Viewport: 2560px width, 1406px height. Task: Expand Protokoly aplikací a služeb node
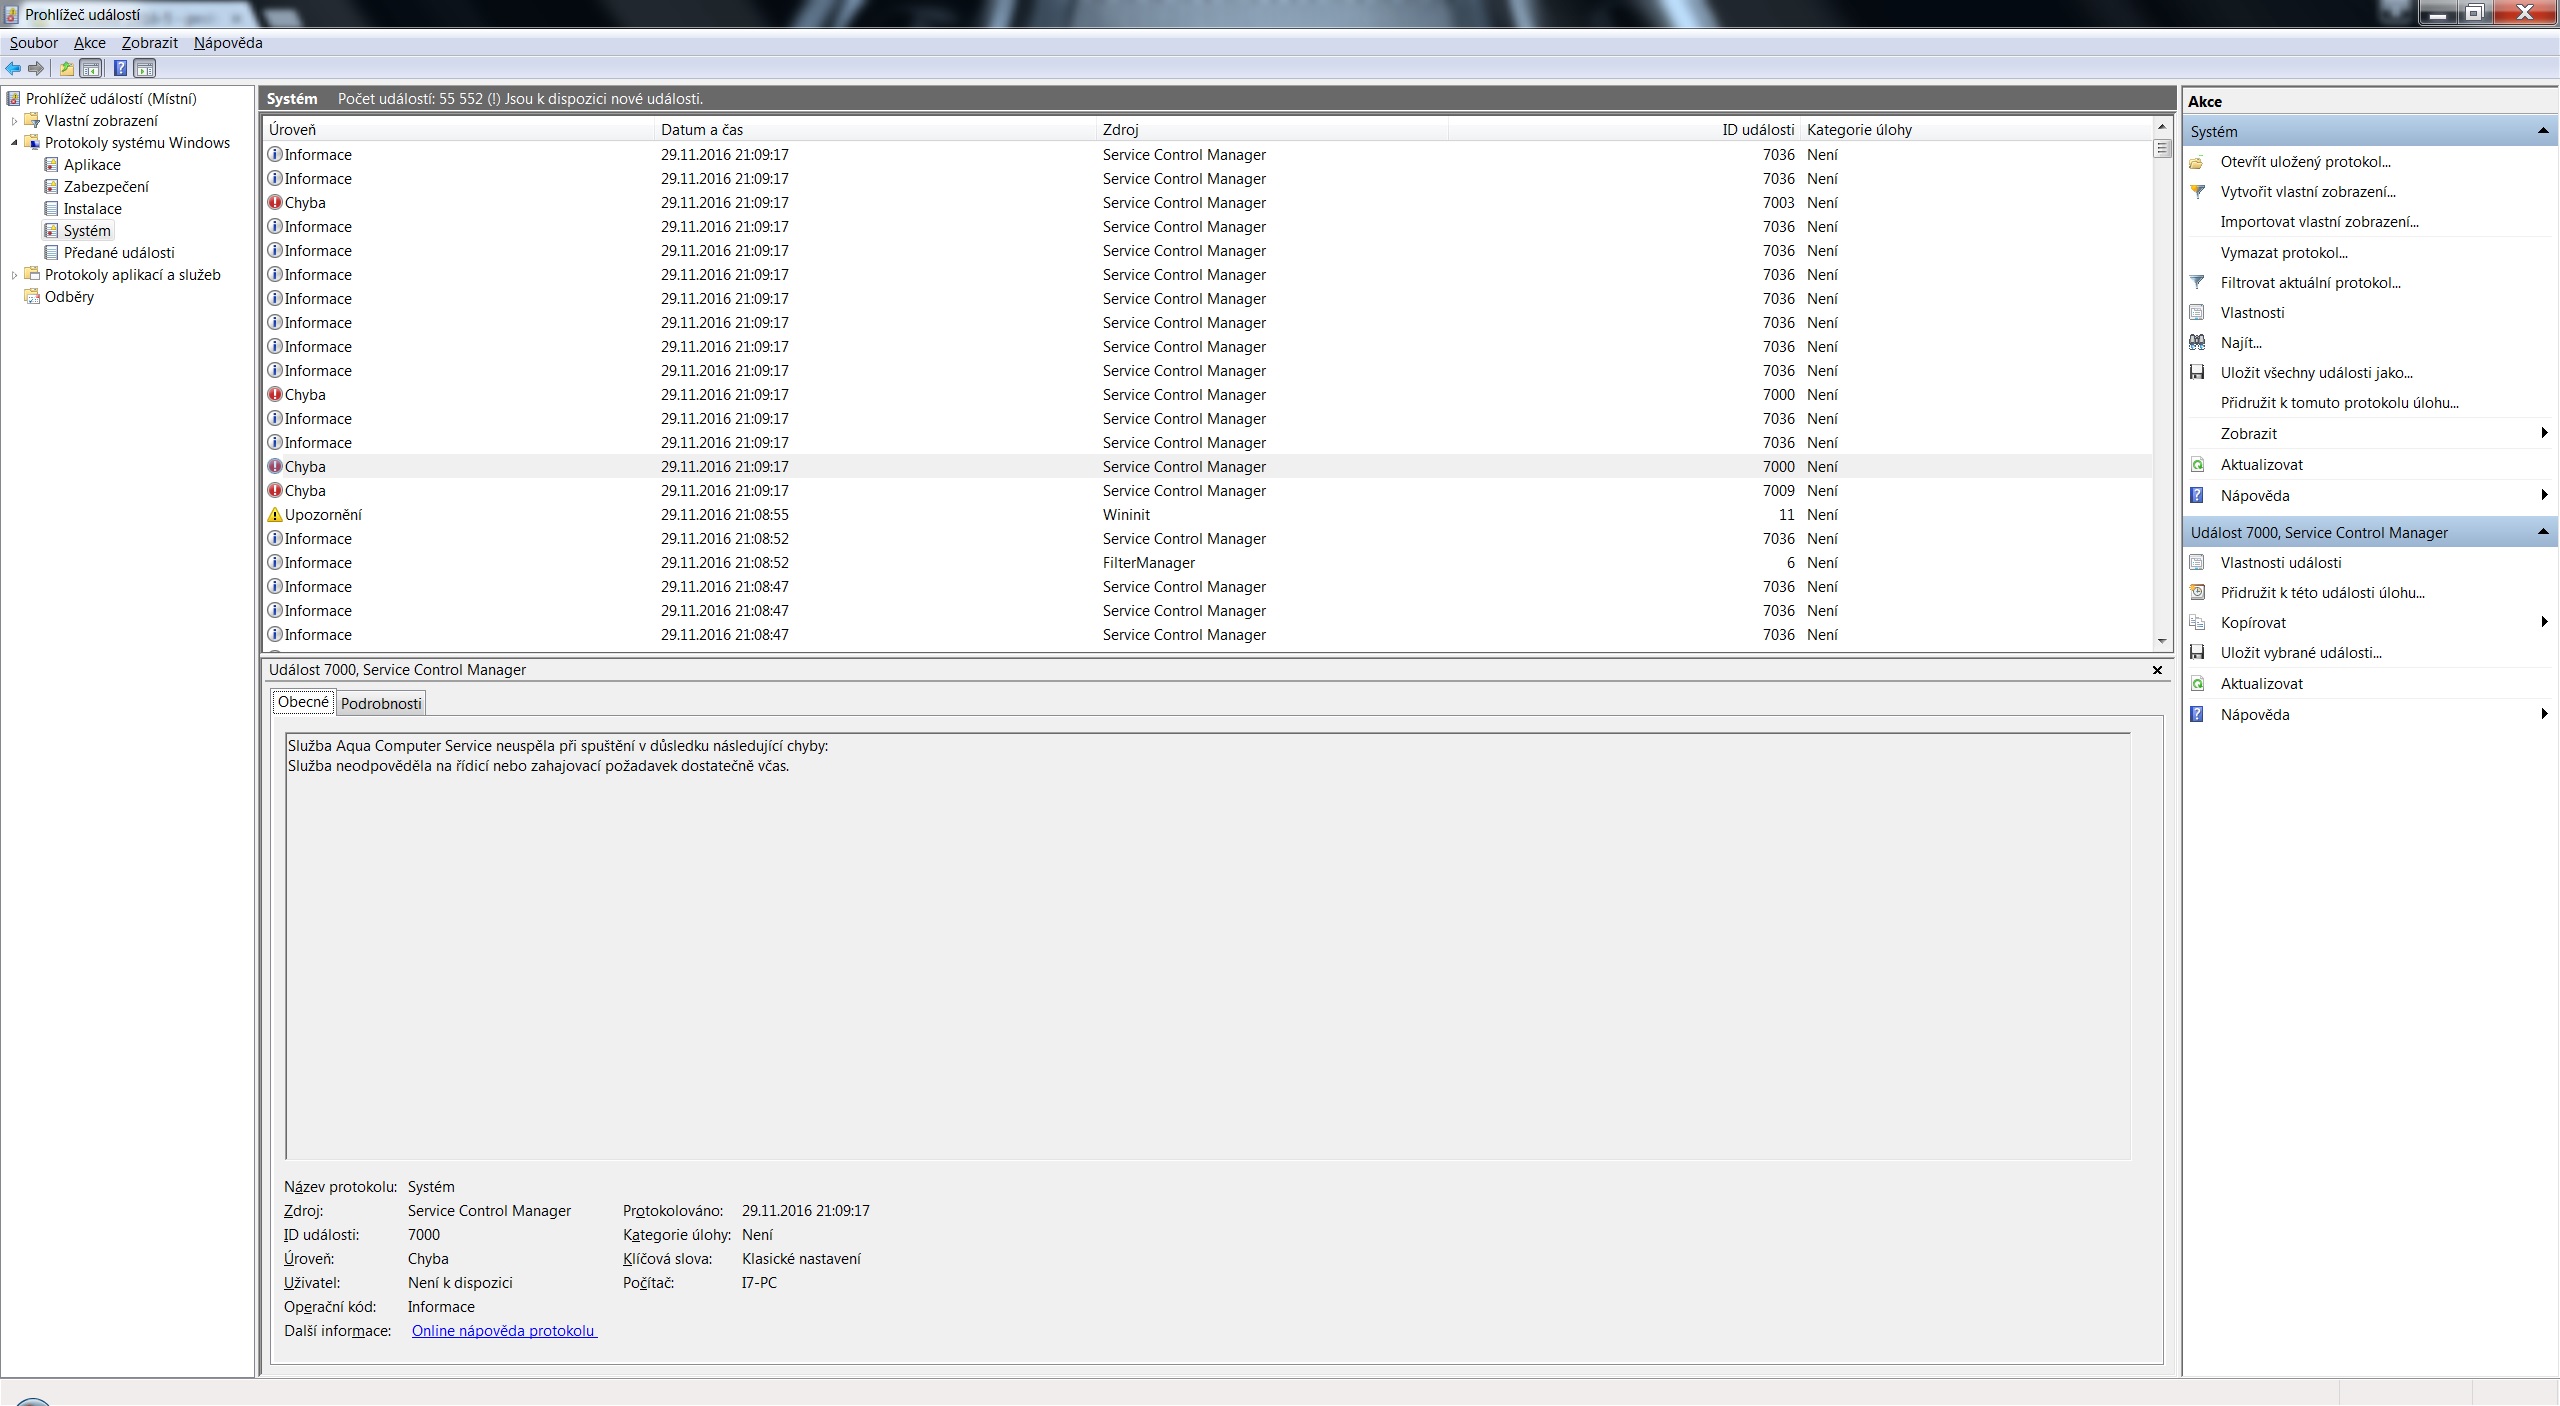pos(14,275)
